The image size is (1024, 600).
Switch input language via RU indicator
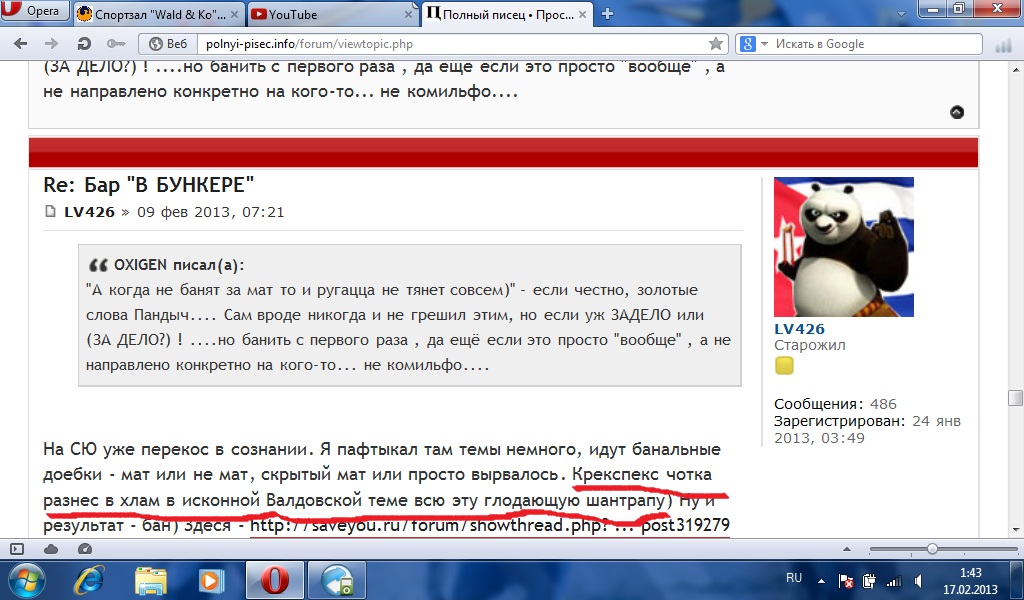[x=793, y=578]
